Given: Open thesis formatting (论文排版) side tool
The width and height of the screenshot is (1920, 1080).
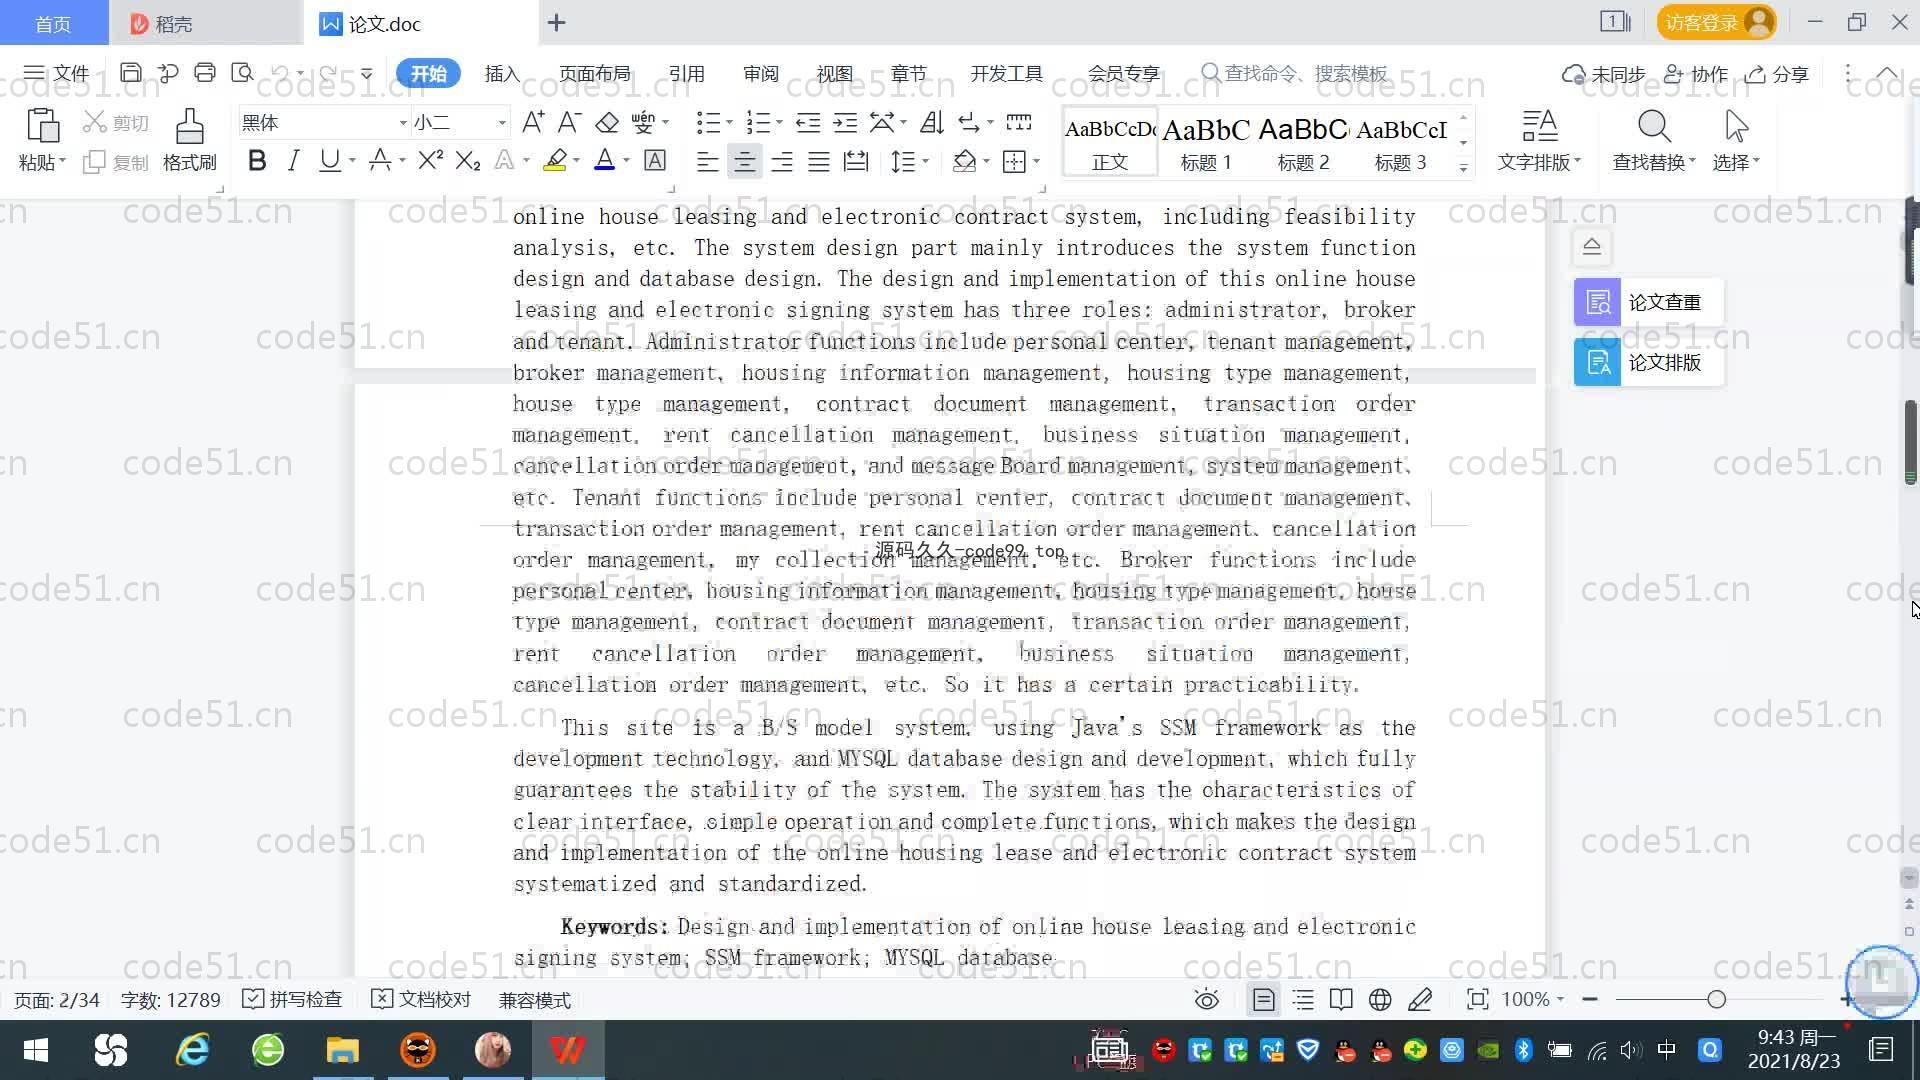Looking at the screenshot, I should (1648, 362).
